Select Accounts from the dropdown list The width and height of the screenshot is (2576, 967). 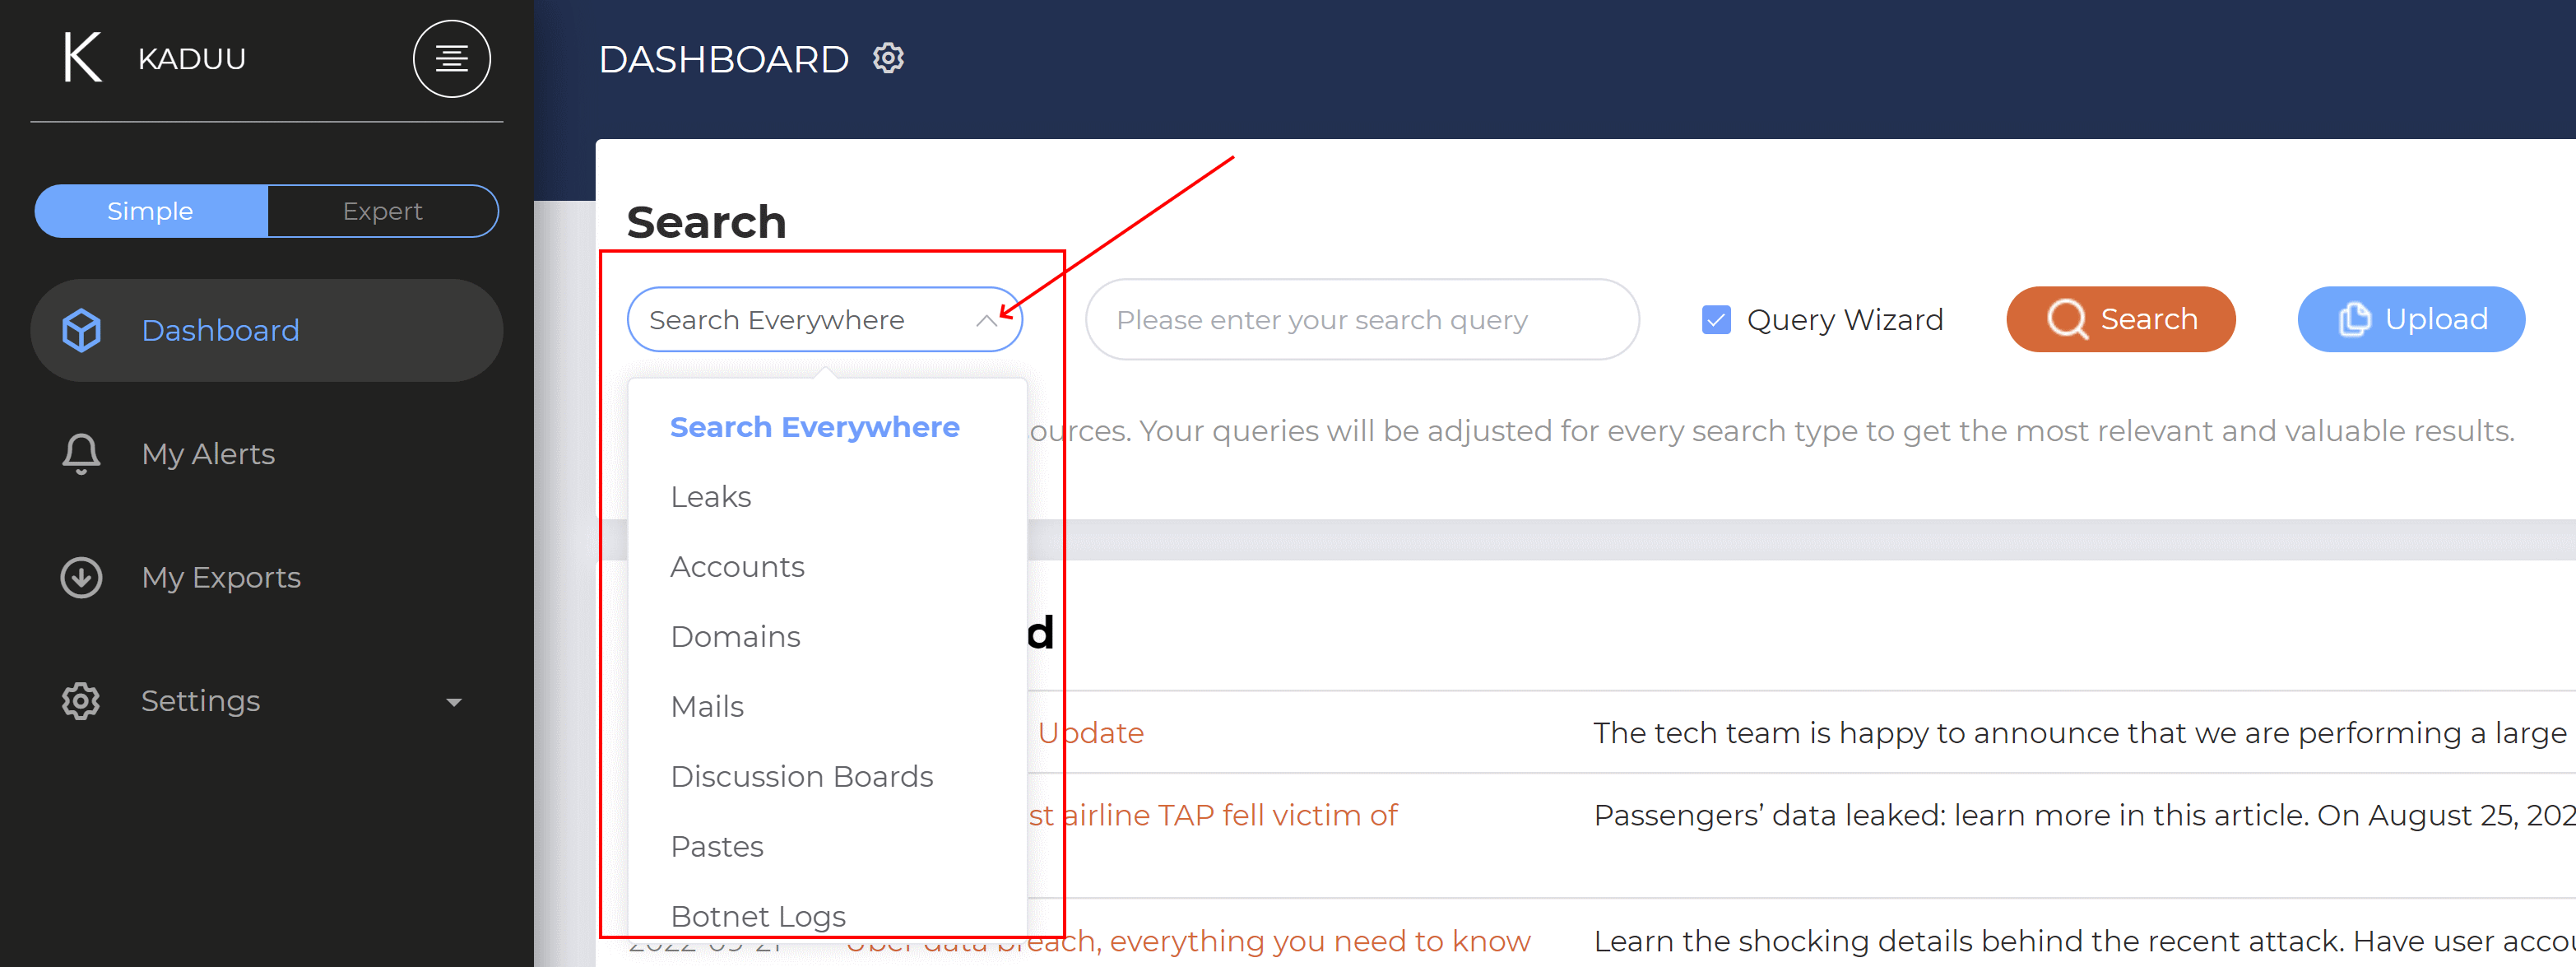pos(737,567)
